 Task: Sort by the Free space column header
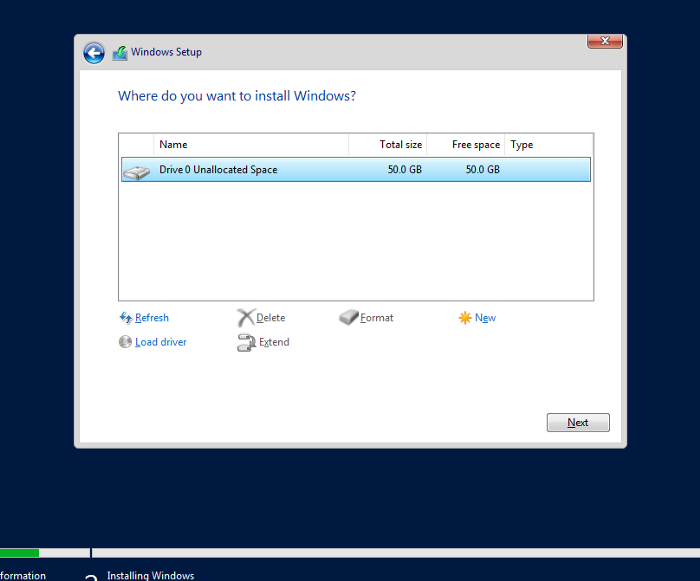tap(466, 145)
